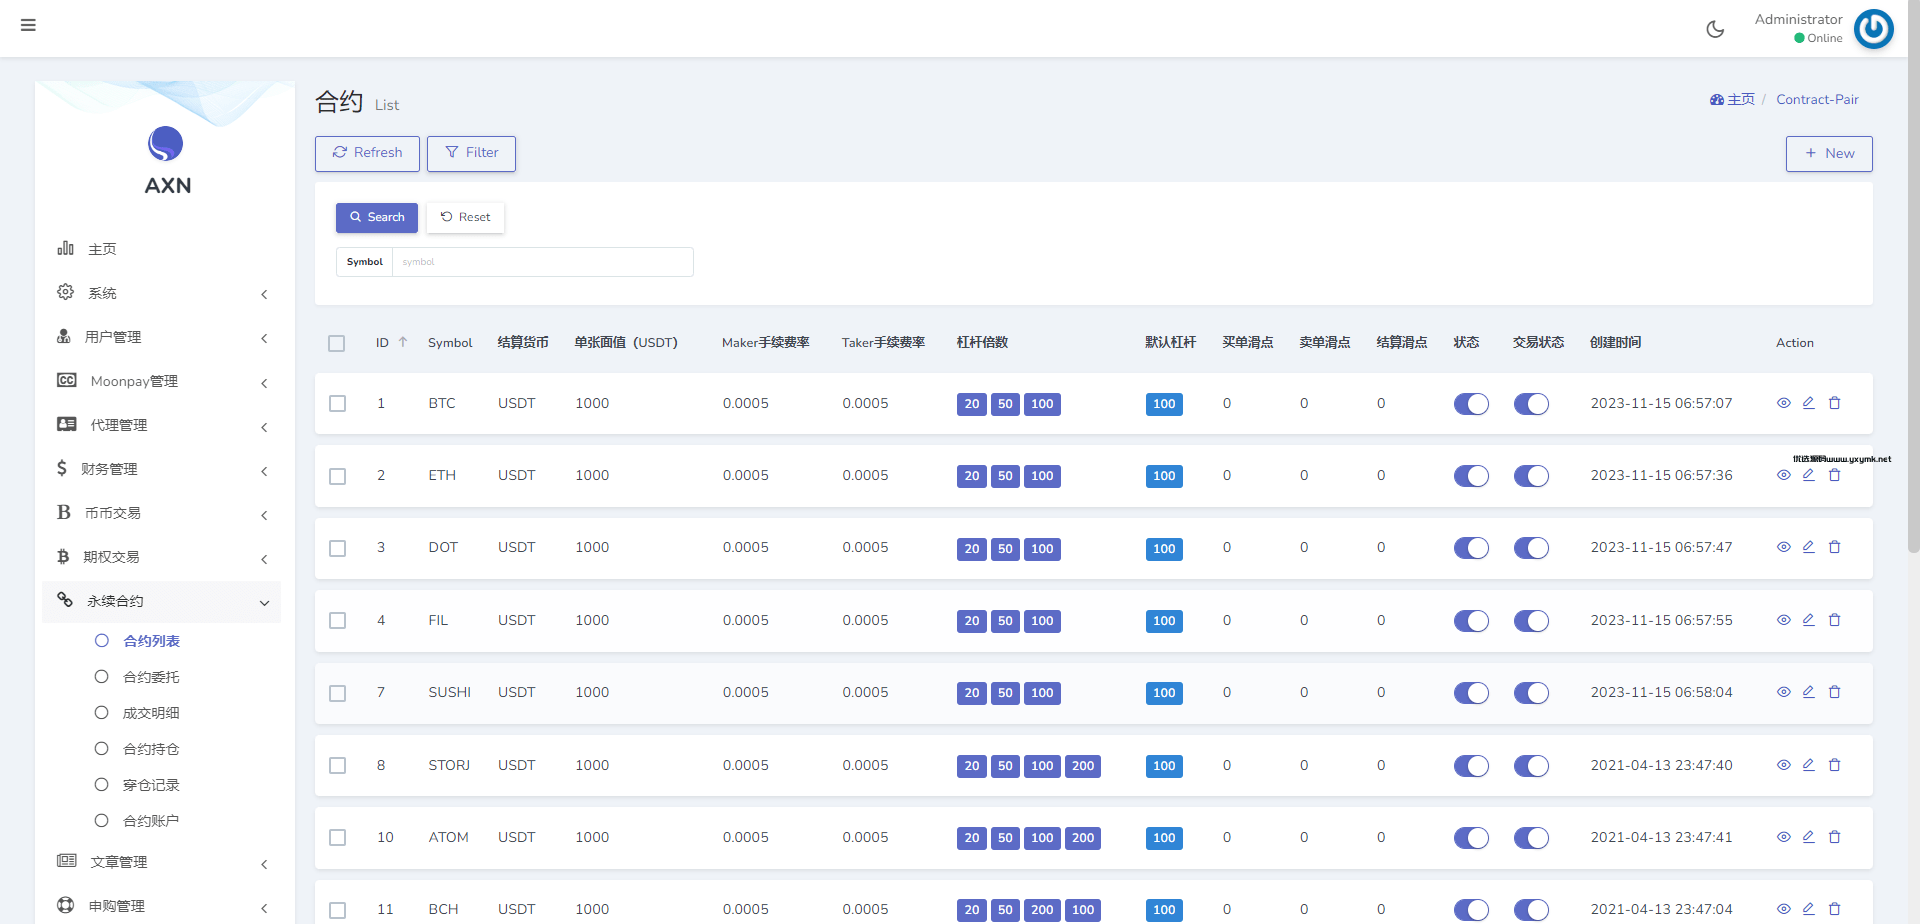Sort by ID column arrow
This screenshot has height=924, width=1920.
[403, 342]
